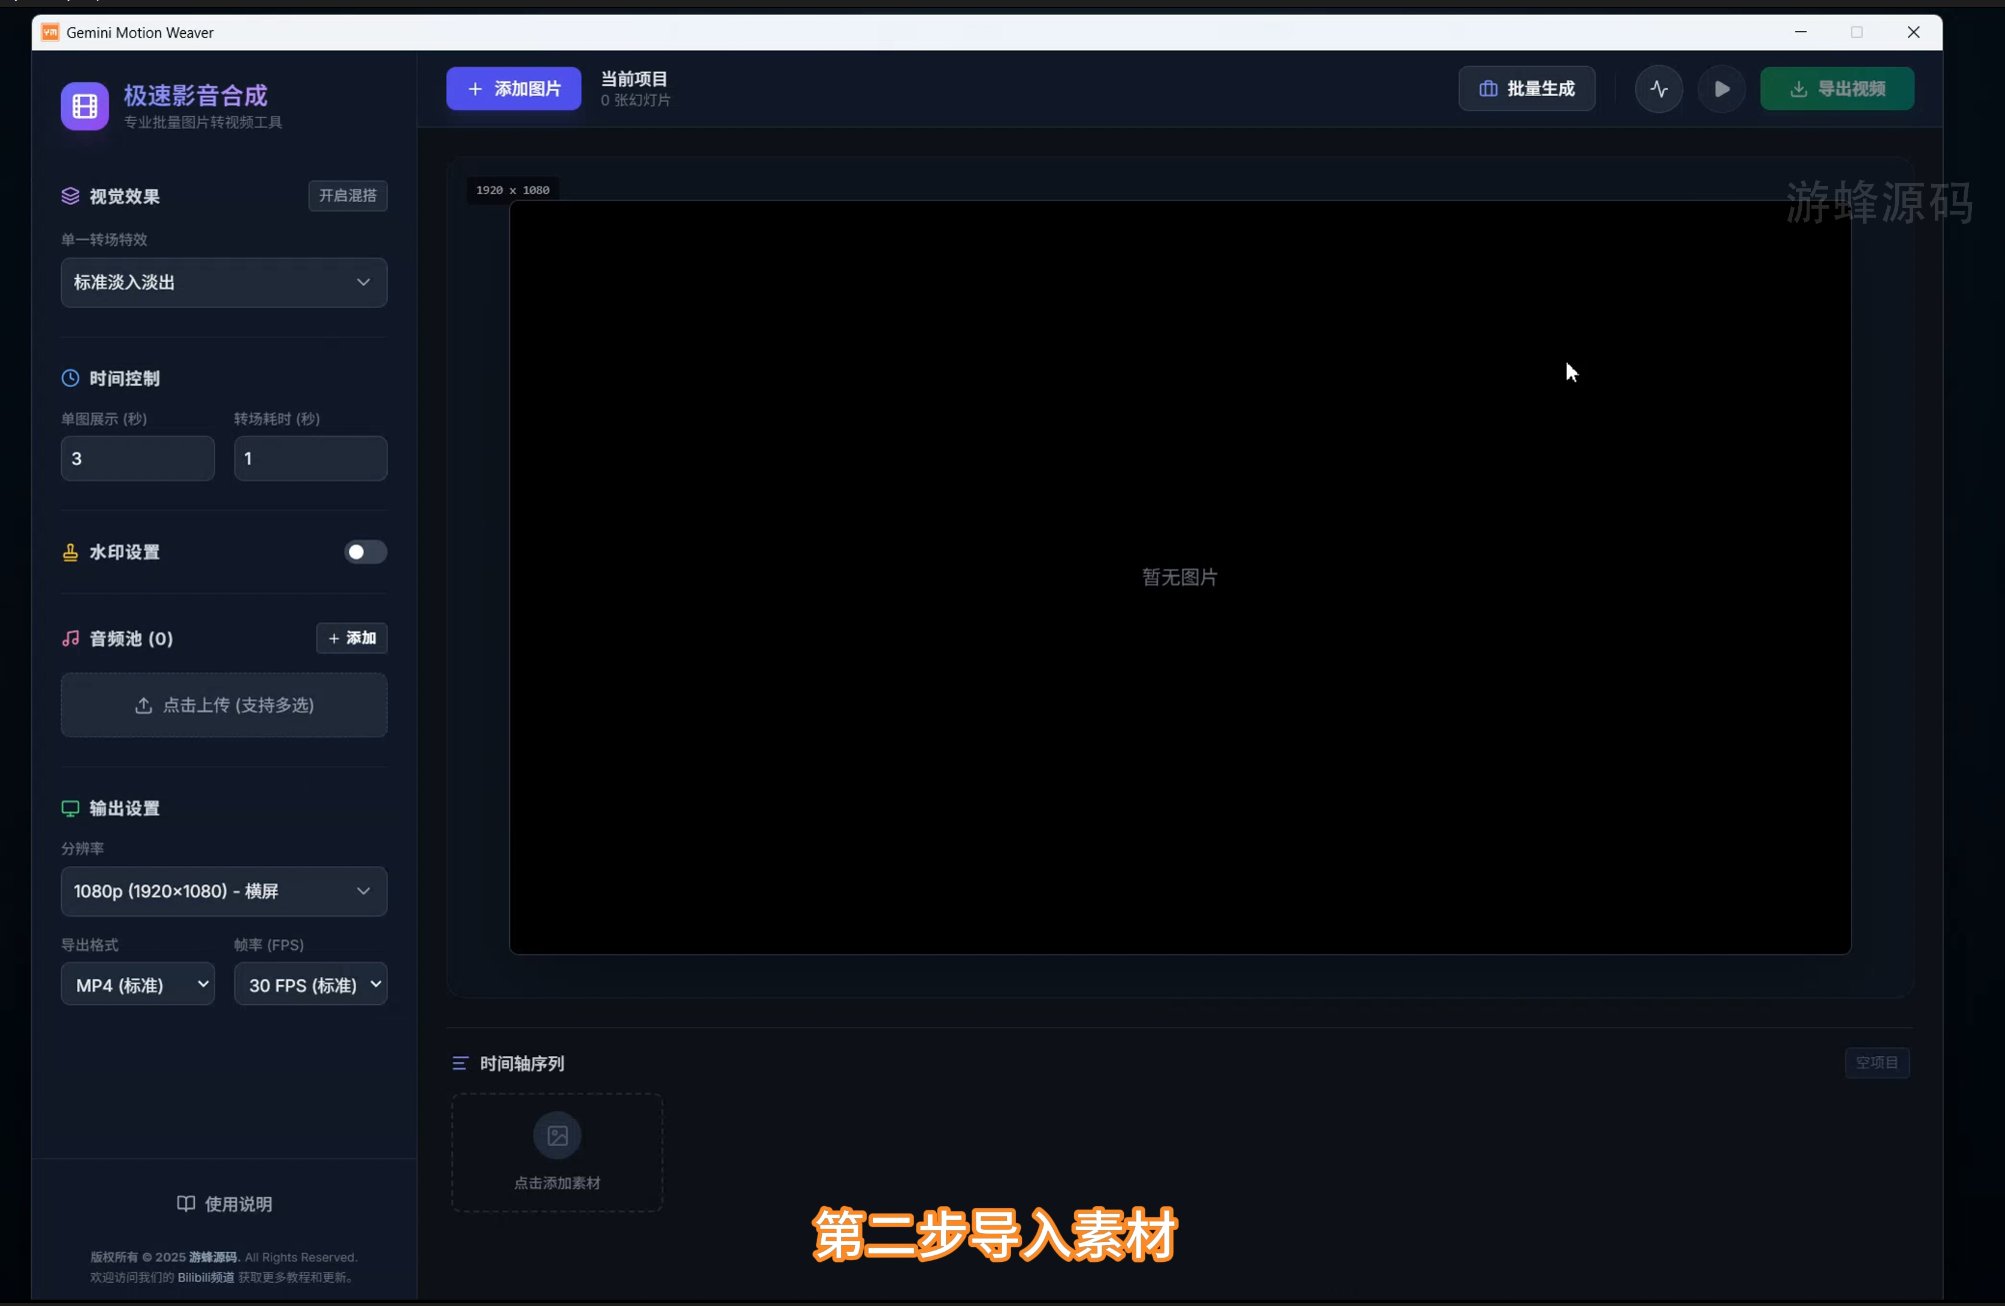2005x1306 pixels.
Task: Toggle the 水印设置 watermark switch
Action: pos(365,552)
